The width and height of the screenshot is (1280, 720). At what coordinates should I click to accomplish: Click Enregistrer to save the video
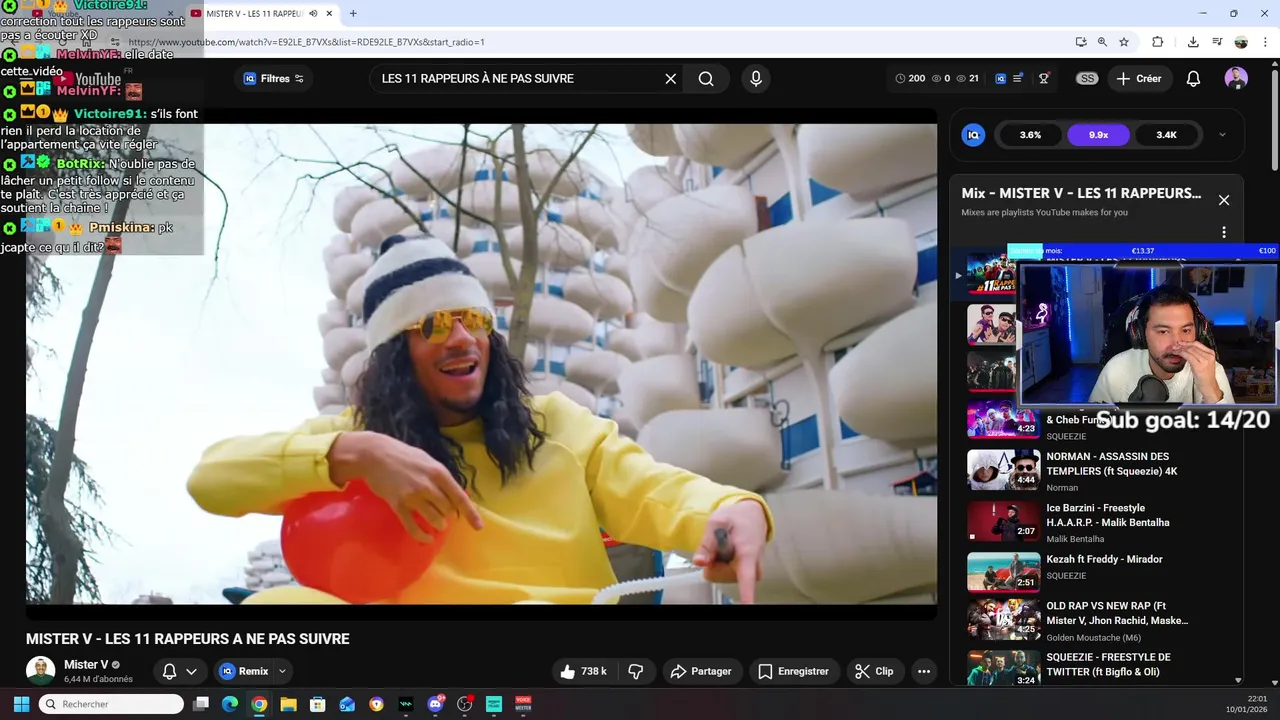(x=793, y=671)
